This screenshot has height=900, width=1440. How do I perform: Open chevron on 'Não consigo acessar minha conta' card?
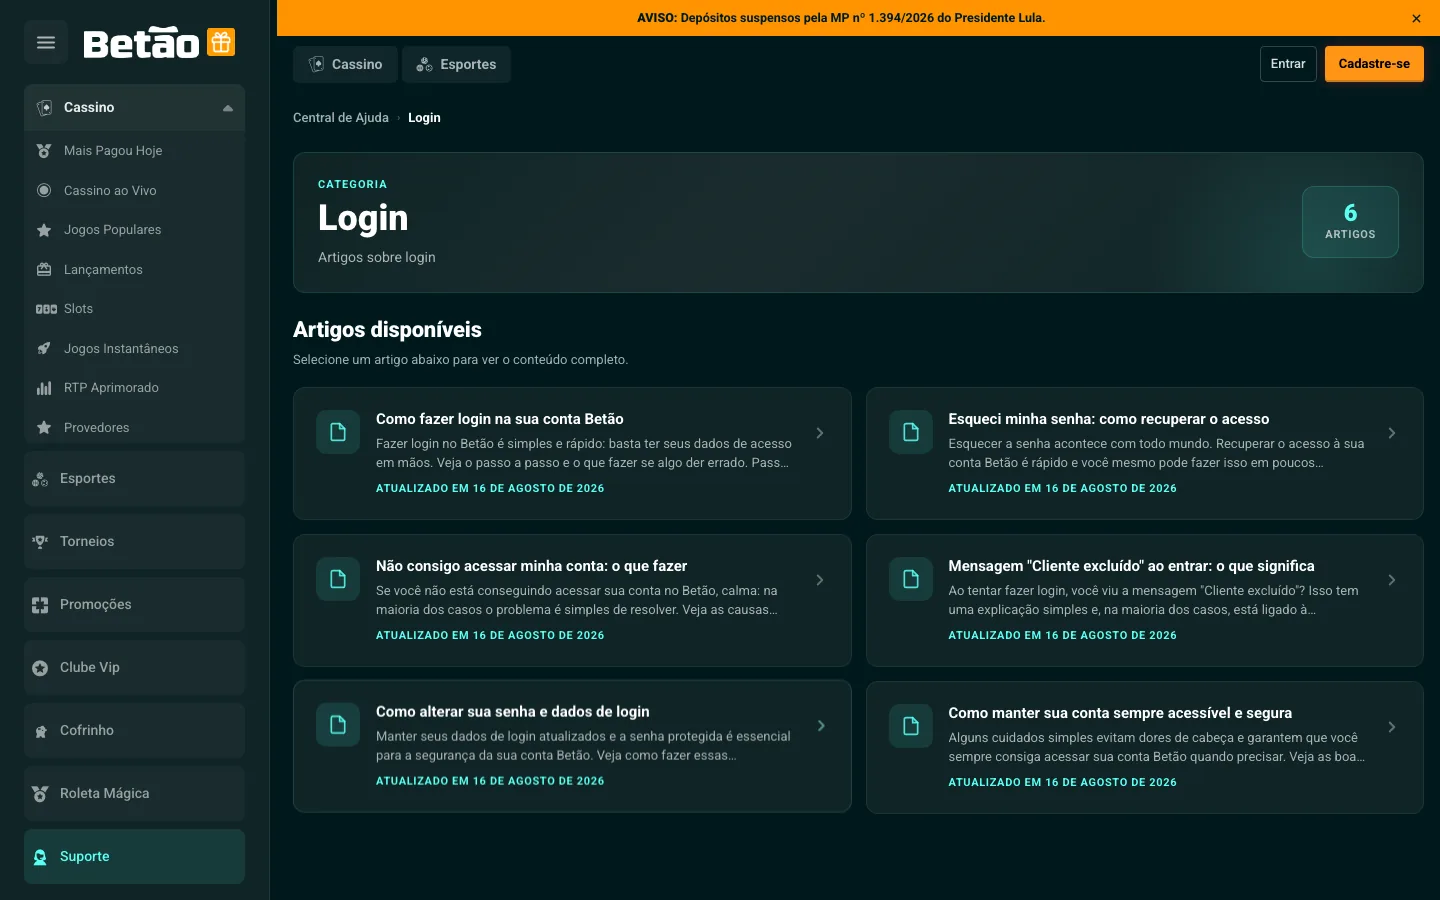tap(820, 580)
